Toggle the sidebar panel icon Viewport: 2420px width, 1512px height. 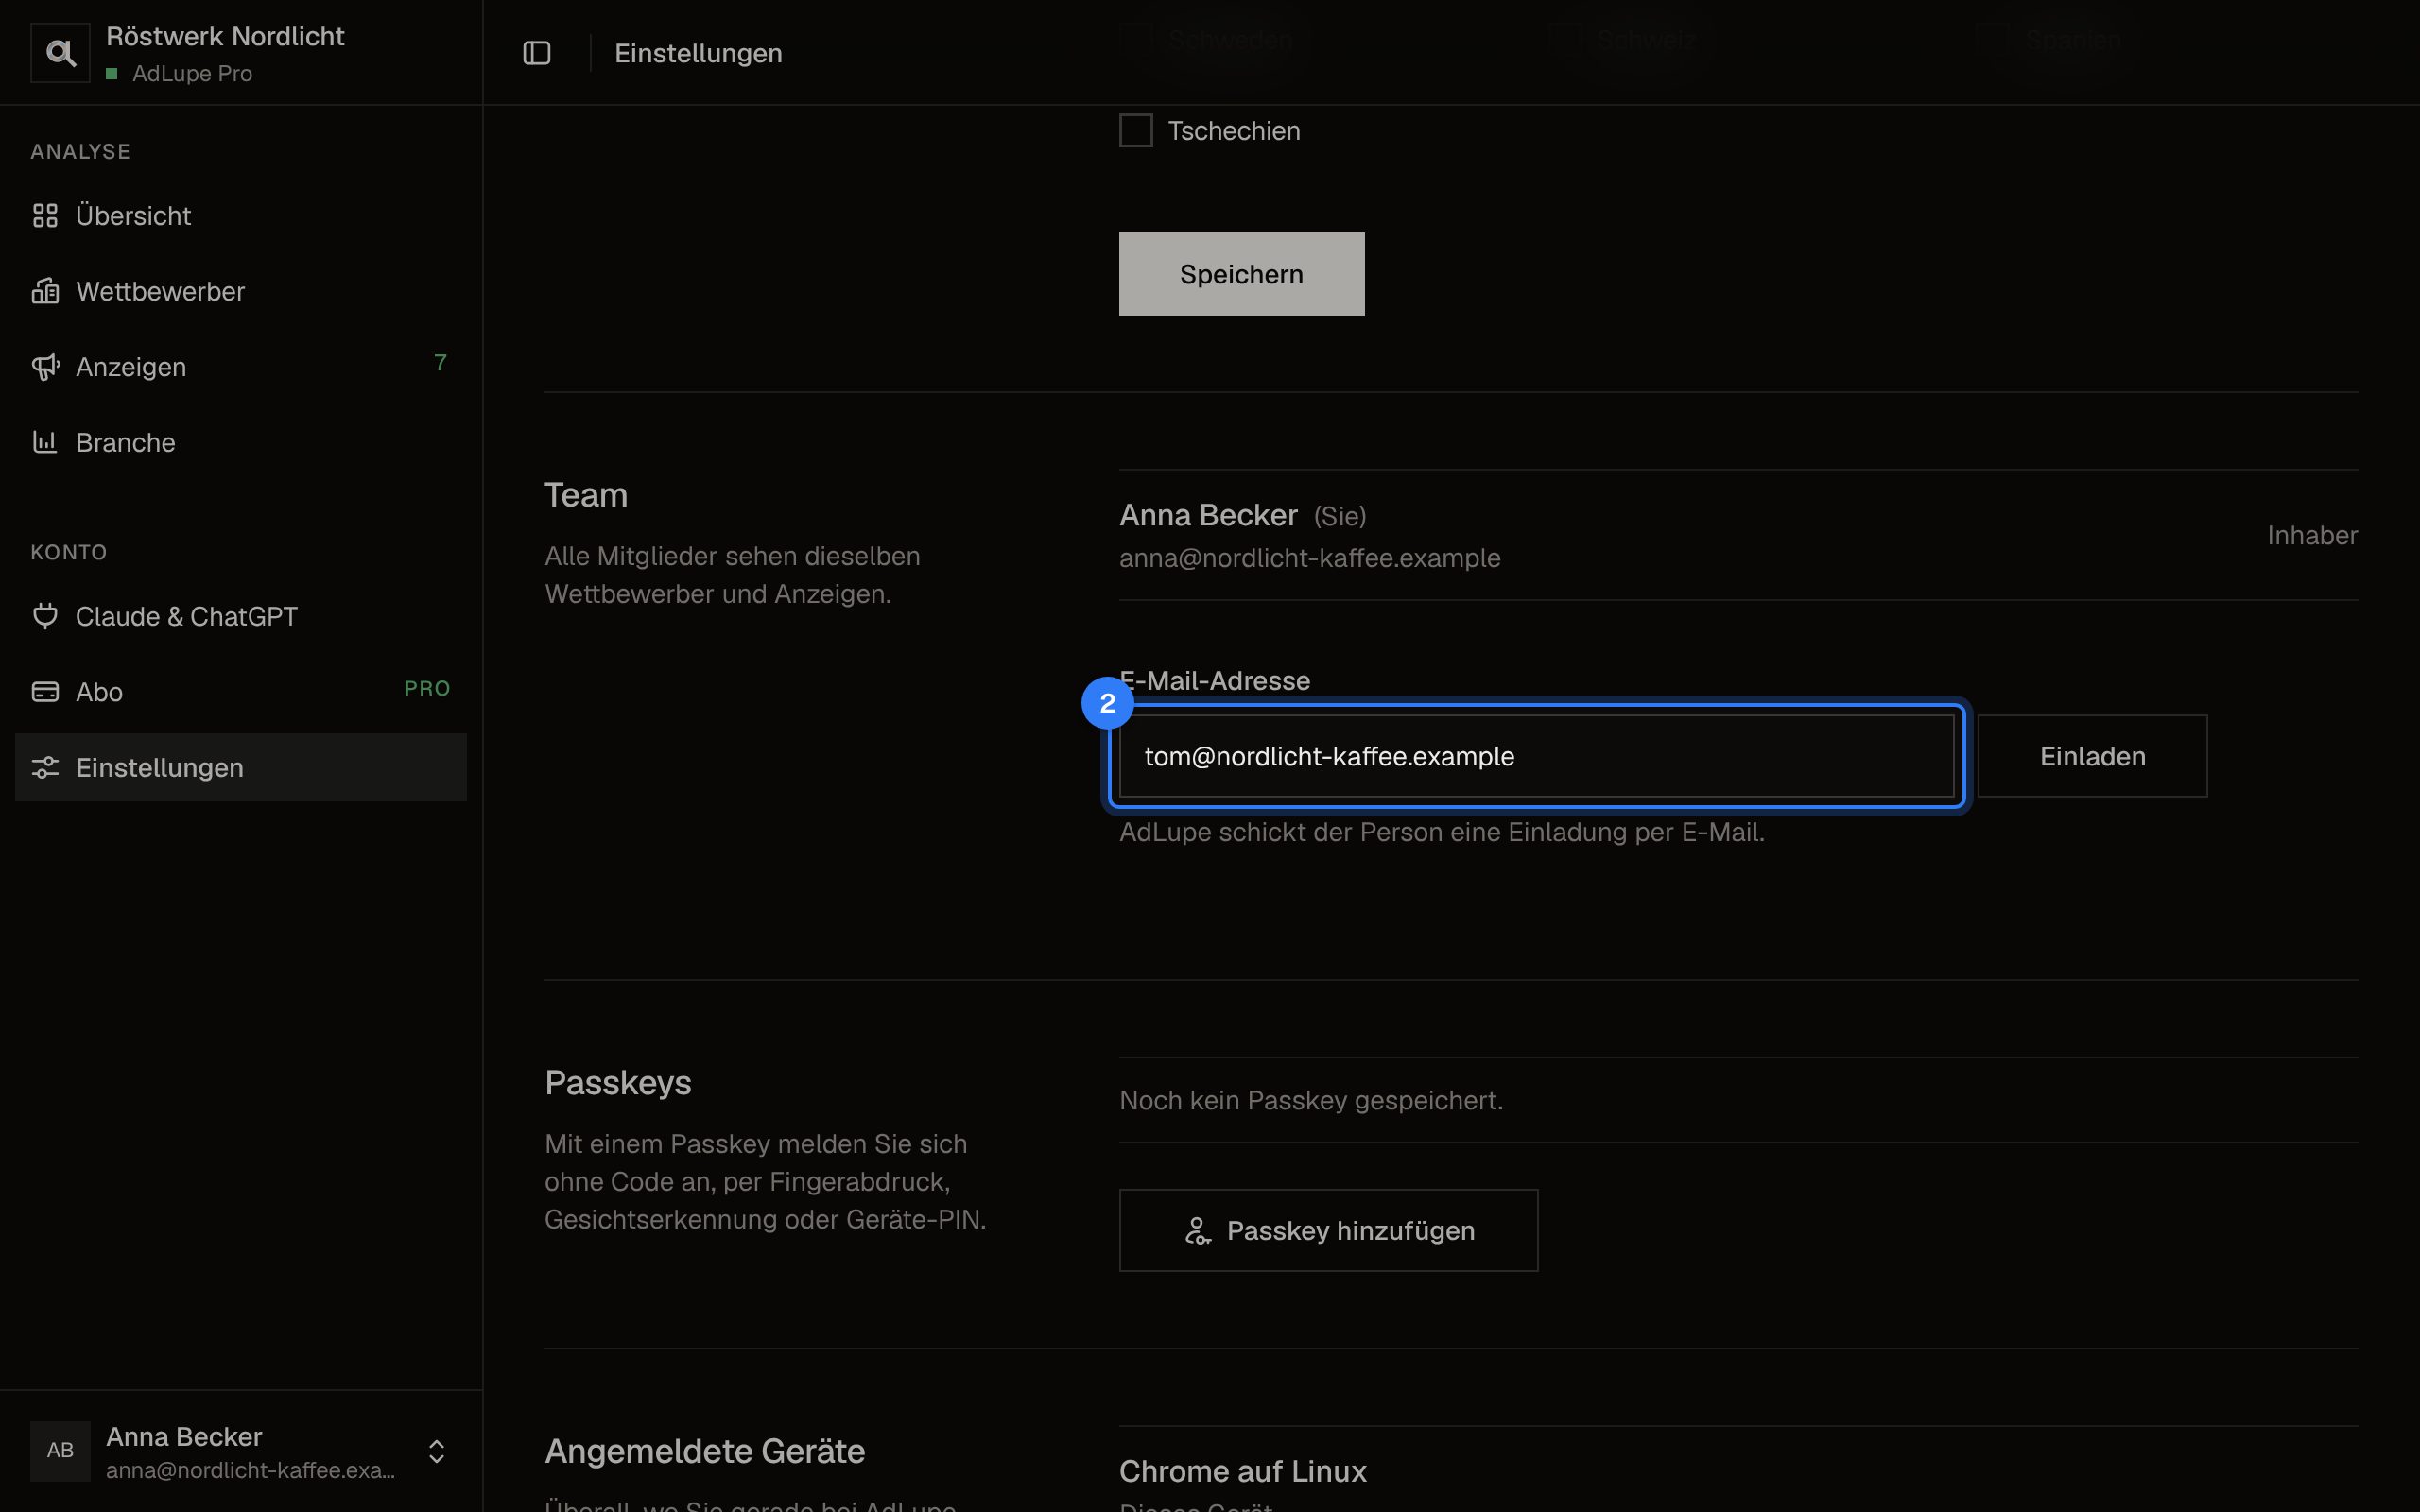537,53
